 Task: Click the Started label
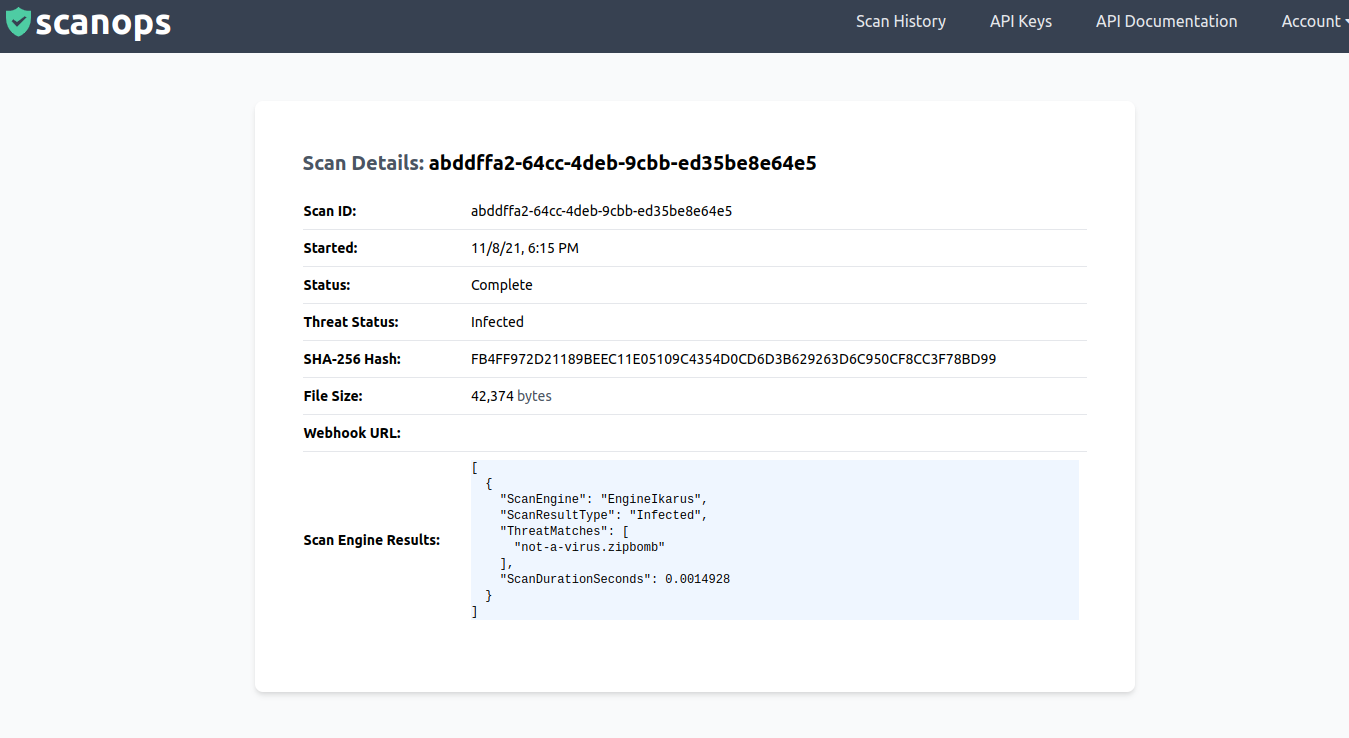pyautogui.click(x=330, y=248)
